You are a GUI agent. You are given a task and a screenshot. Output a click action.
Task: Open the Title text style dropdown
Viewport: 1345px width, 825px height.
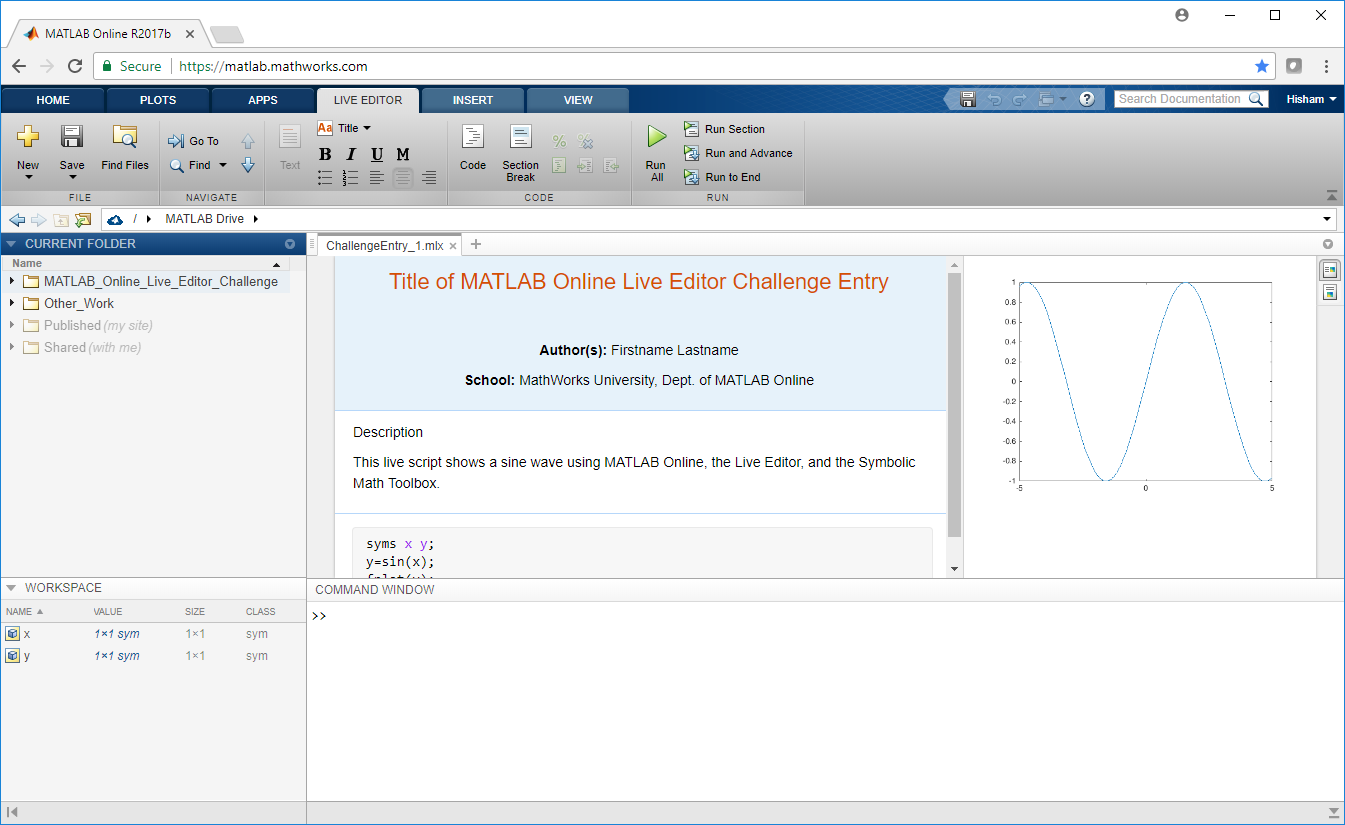pos(345,128)
